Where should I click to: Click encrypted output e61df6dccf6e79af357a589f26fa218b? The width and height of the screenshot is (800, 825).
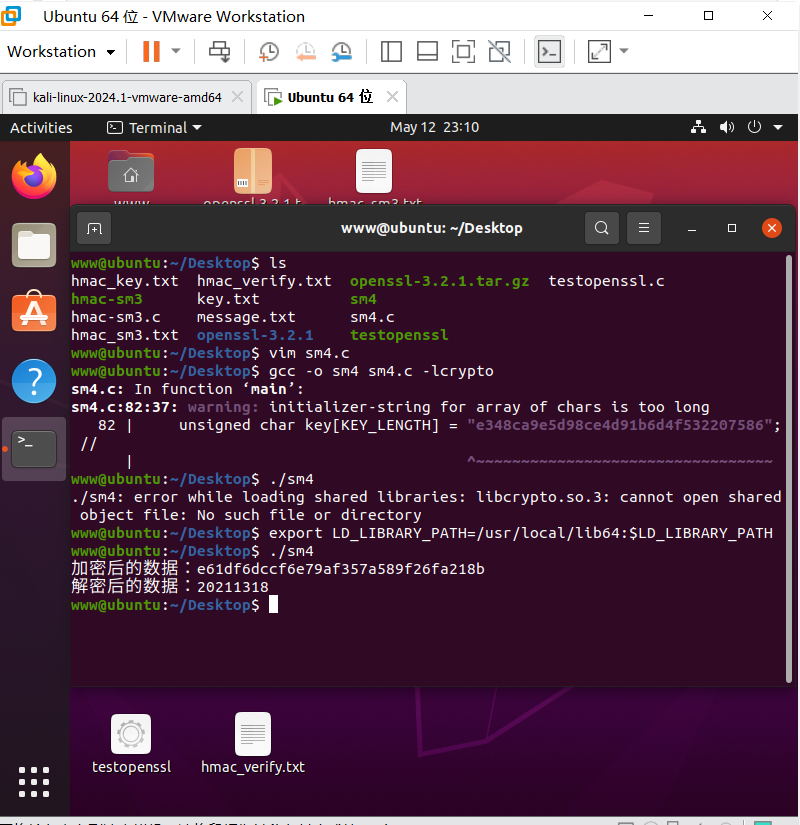tap(341, 569)
